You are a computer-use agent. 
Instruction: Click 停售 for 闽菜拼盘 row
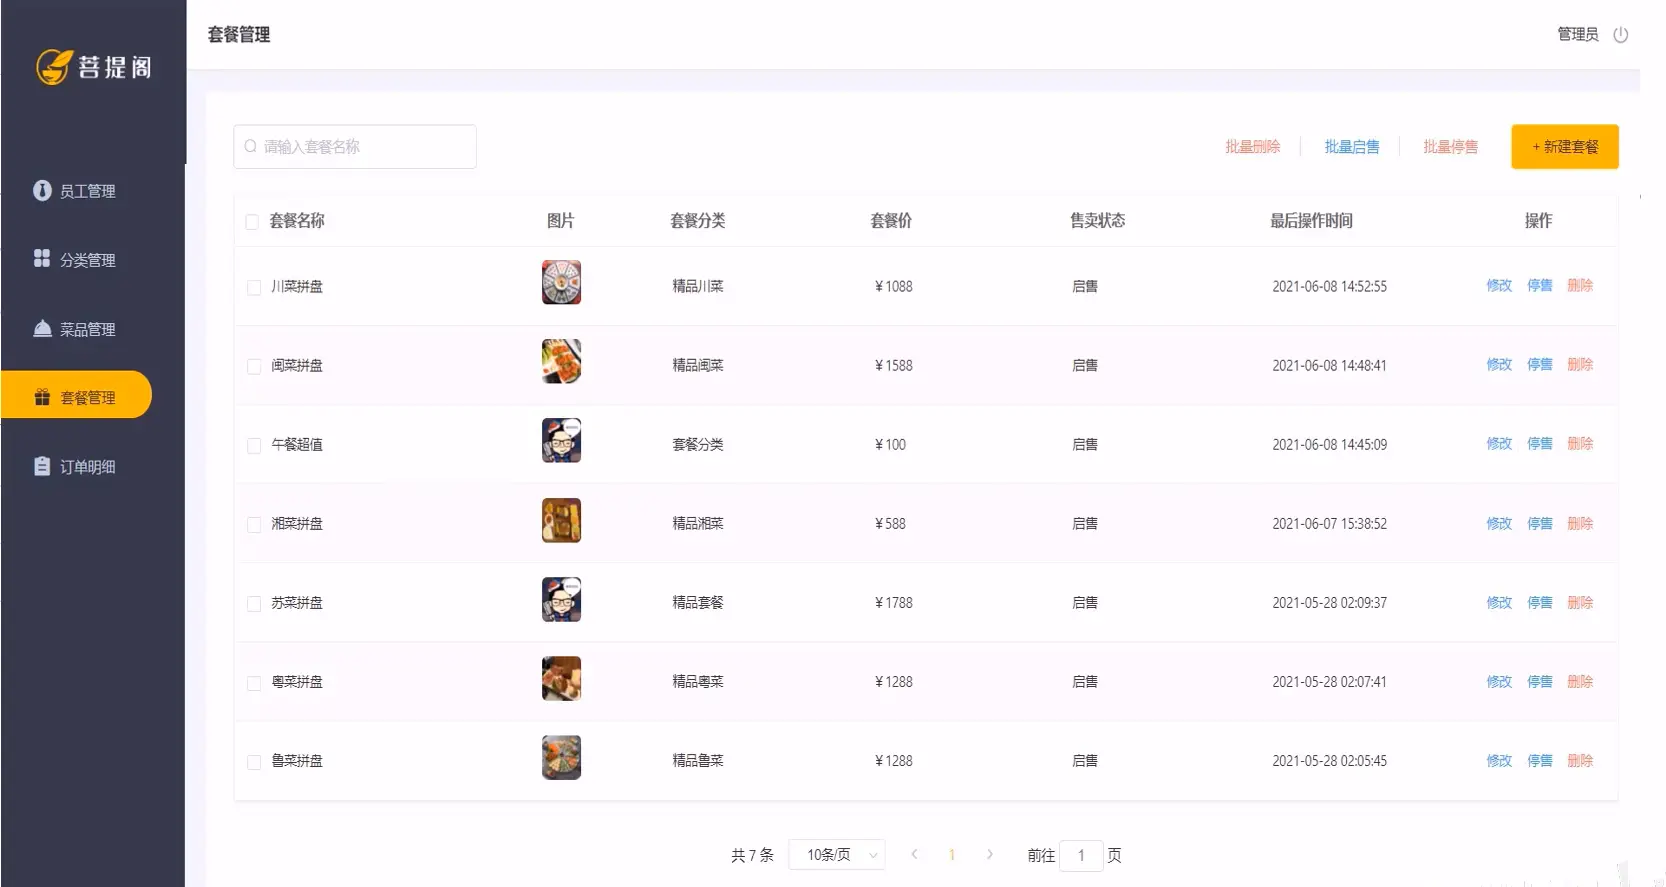pyautogui.click(x=1540, y=365)
